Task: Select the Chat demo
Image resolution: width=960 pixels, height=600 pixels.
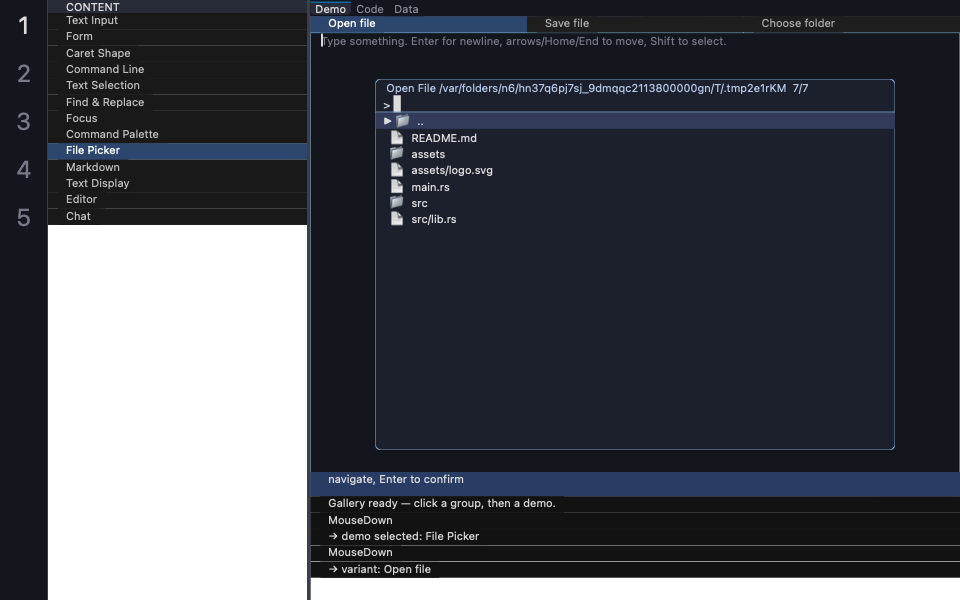Action: 178,216
